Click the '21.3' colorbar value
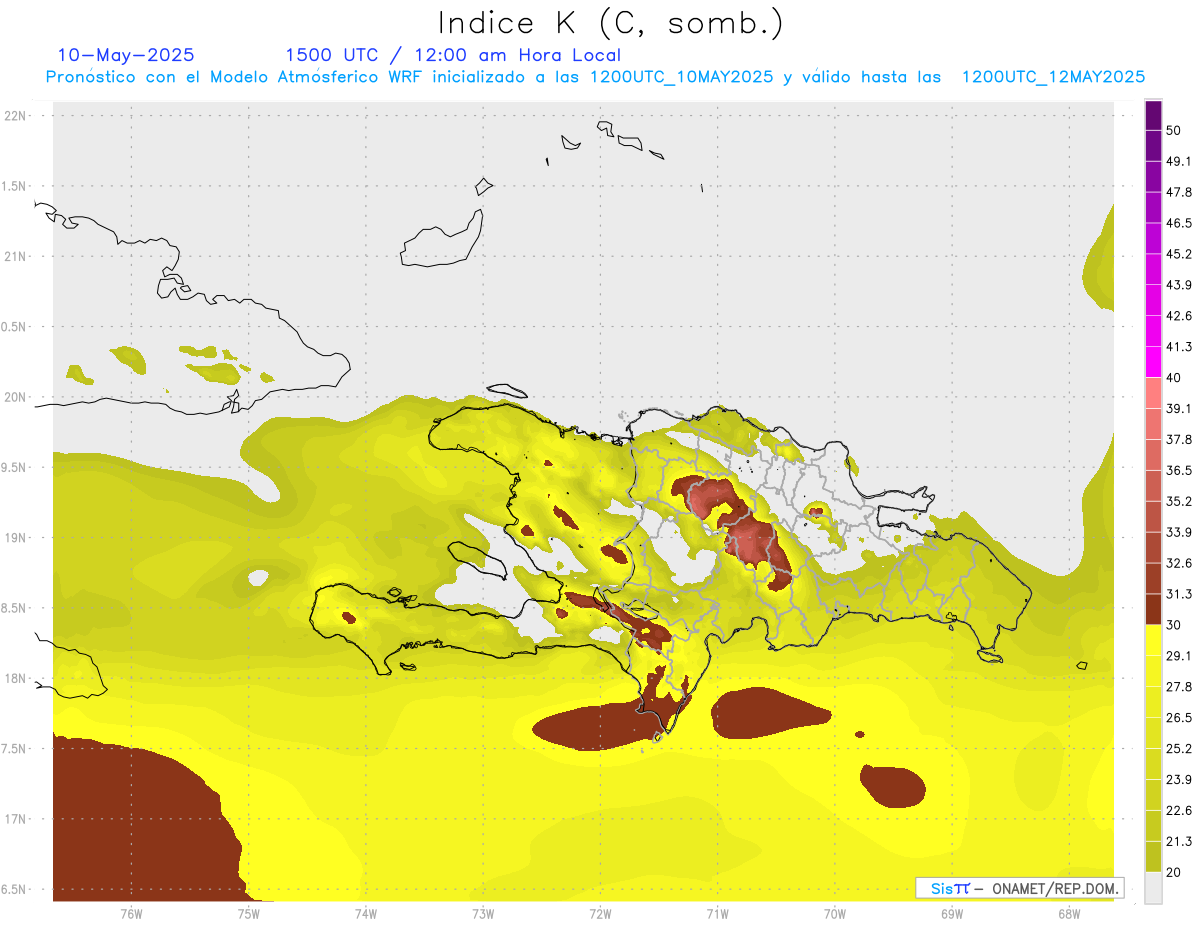 pos(1179,842)
